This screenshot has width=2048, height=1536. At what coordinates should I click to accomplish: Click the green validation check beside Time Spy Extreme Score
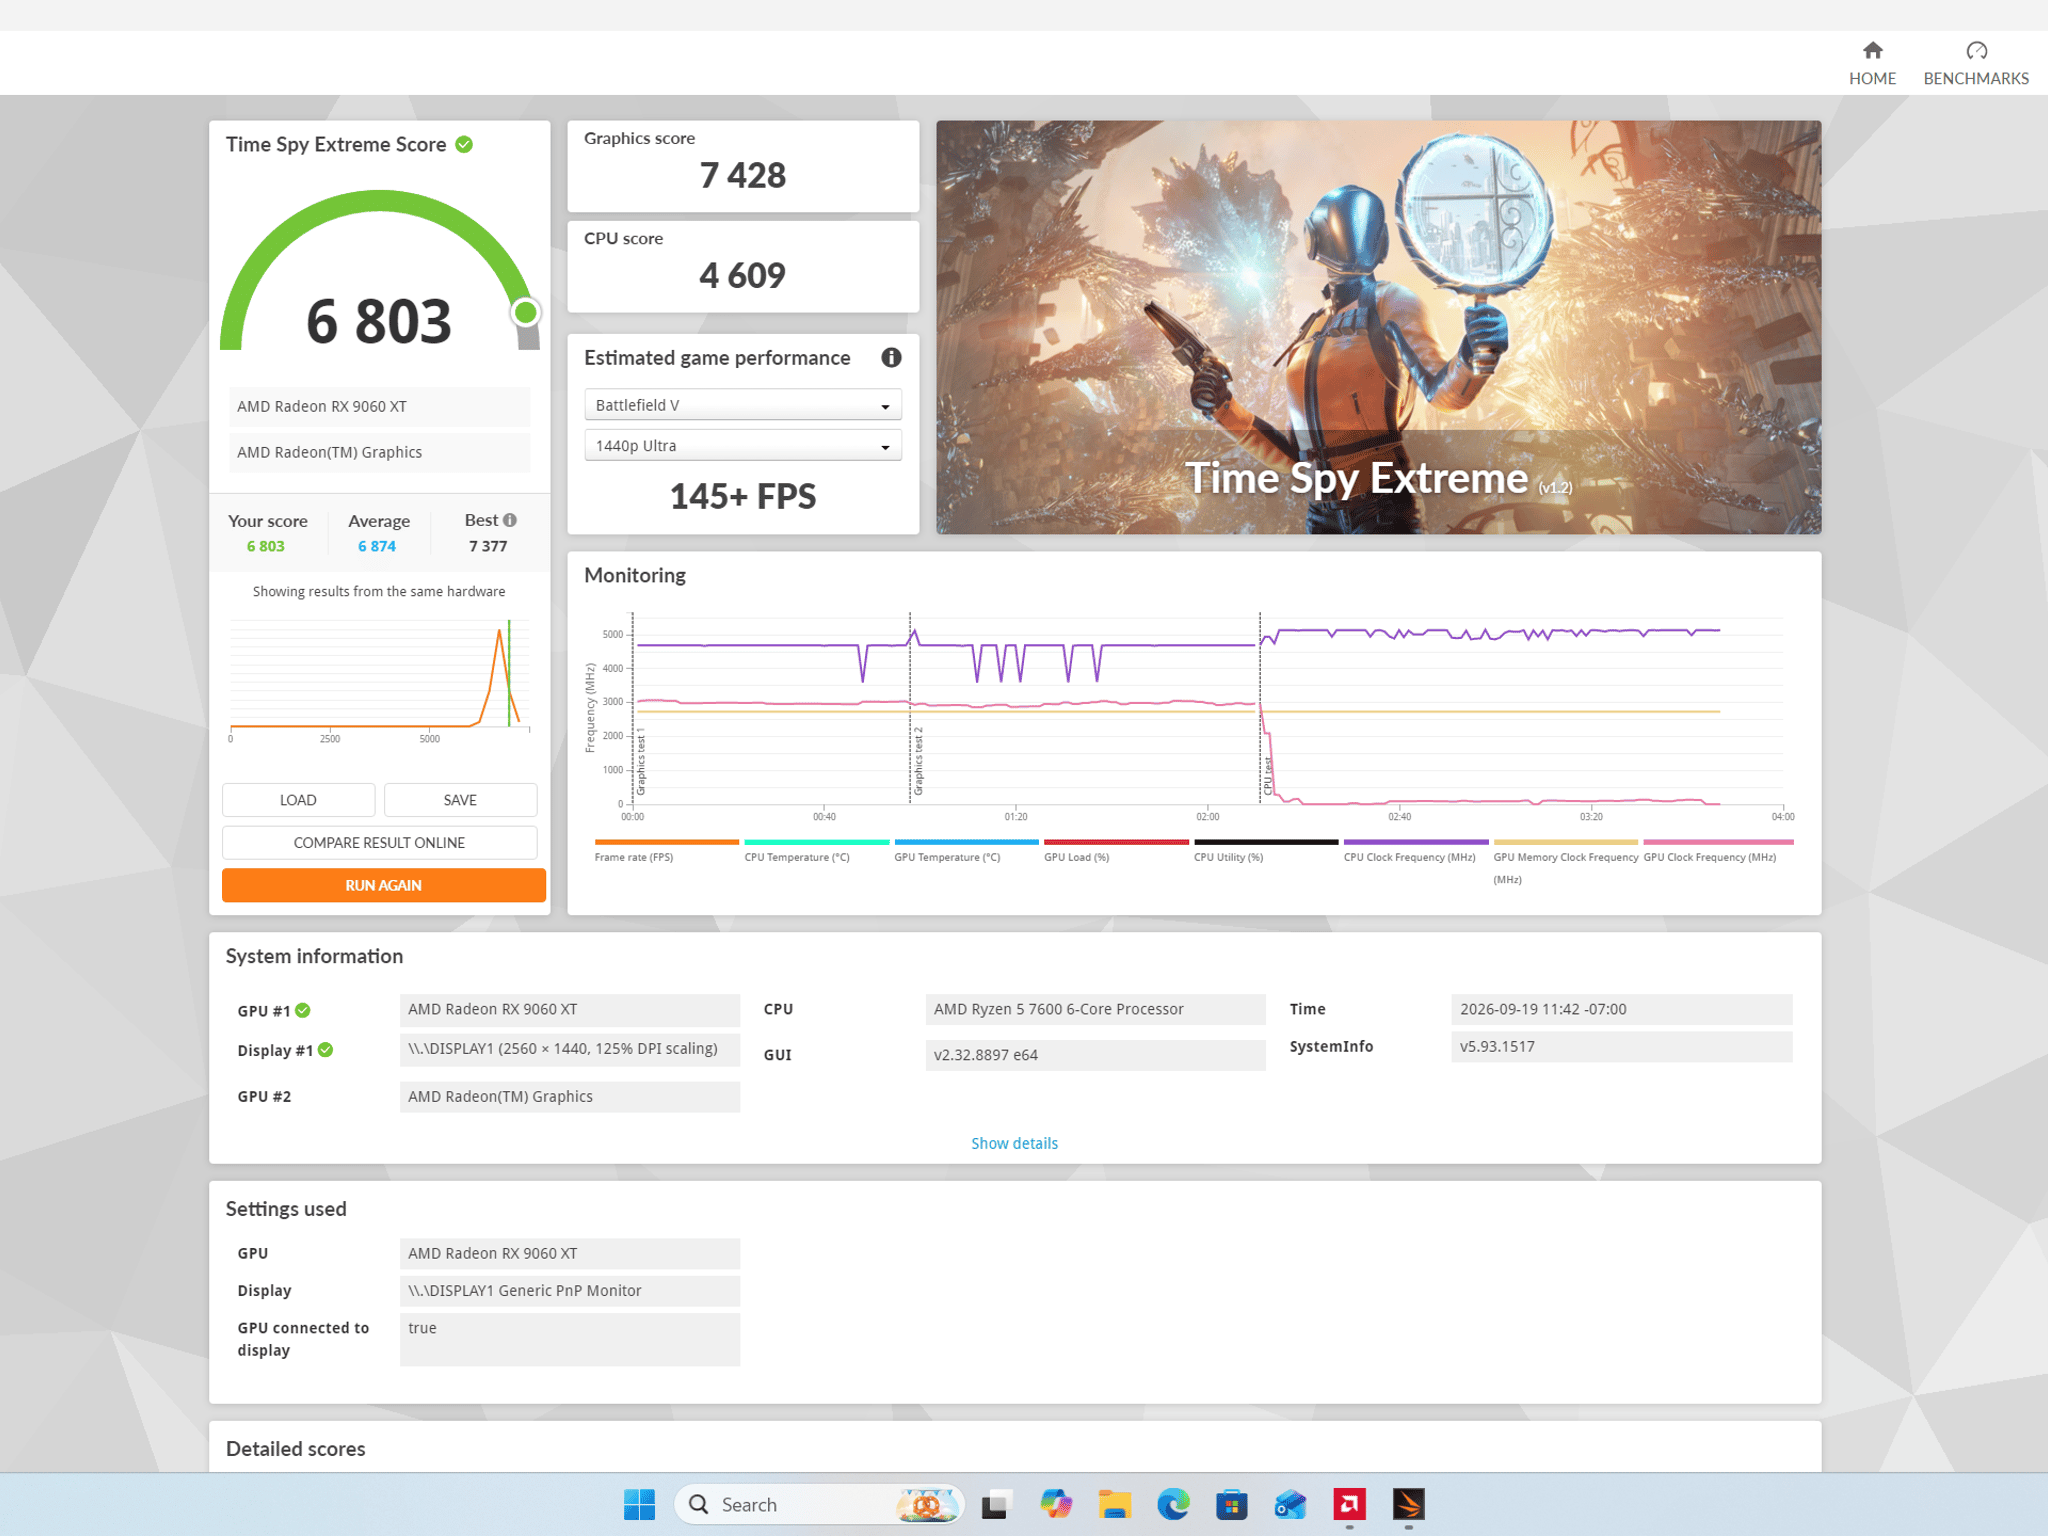coord(464,144)
